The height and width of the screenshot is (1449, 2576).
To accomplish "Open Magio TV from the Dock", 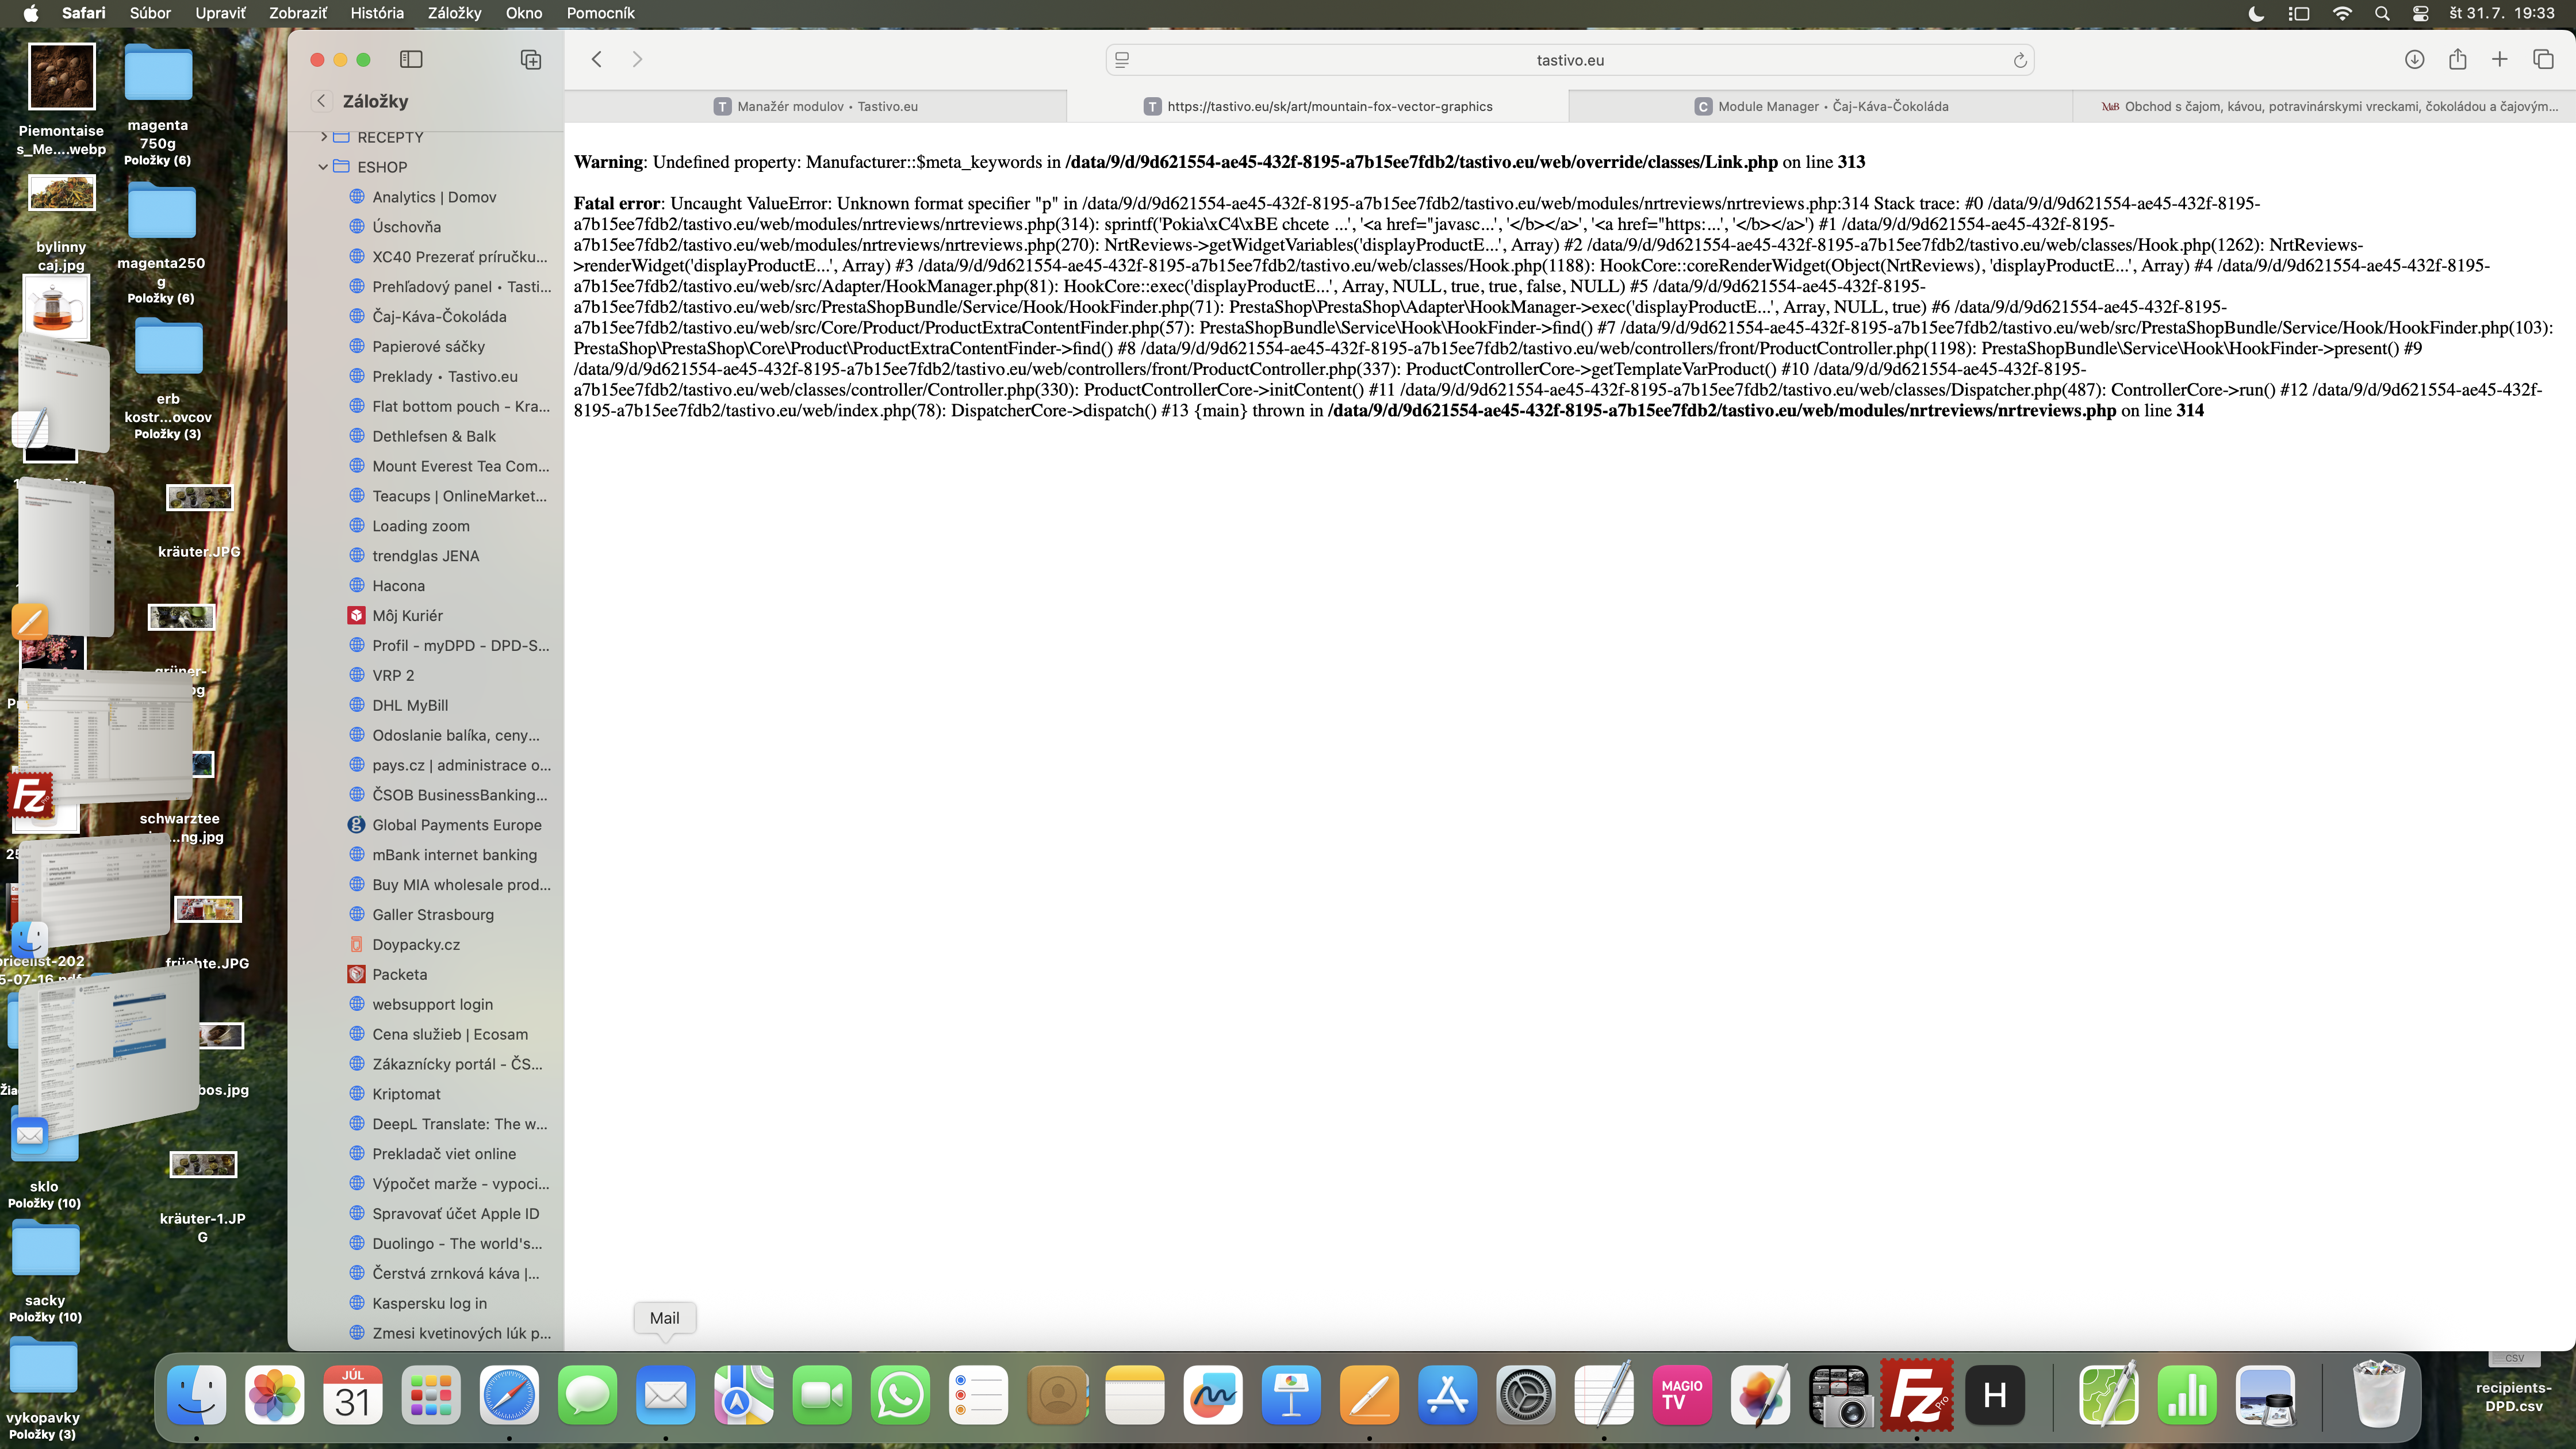I will point(1682,1395).
